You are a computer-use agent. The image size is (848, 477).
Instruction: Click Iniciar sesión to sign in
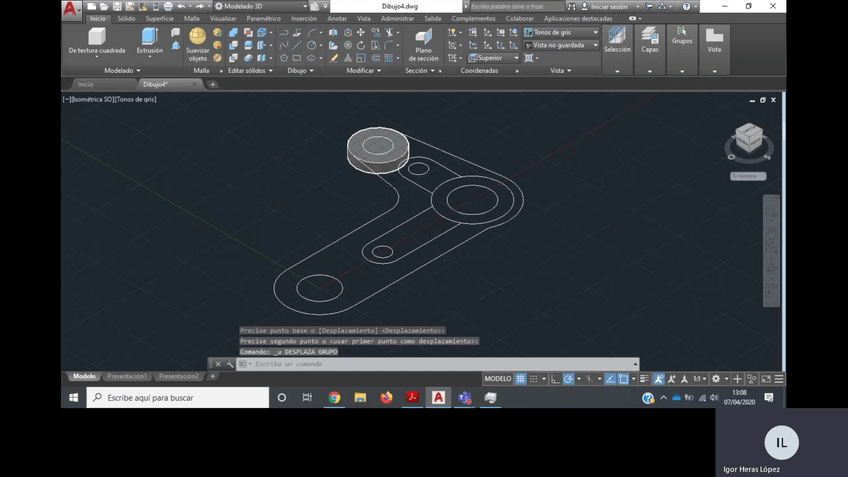point(609,6)
